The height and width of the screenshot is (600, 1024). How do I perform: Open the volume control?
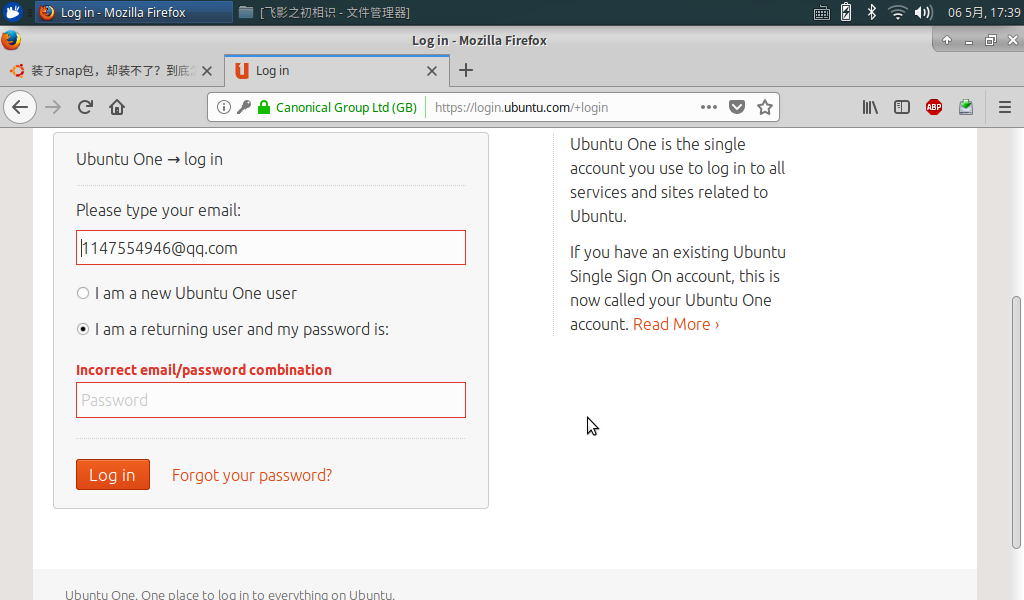click(x=923, y=12)
